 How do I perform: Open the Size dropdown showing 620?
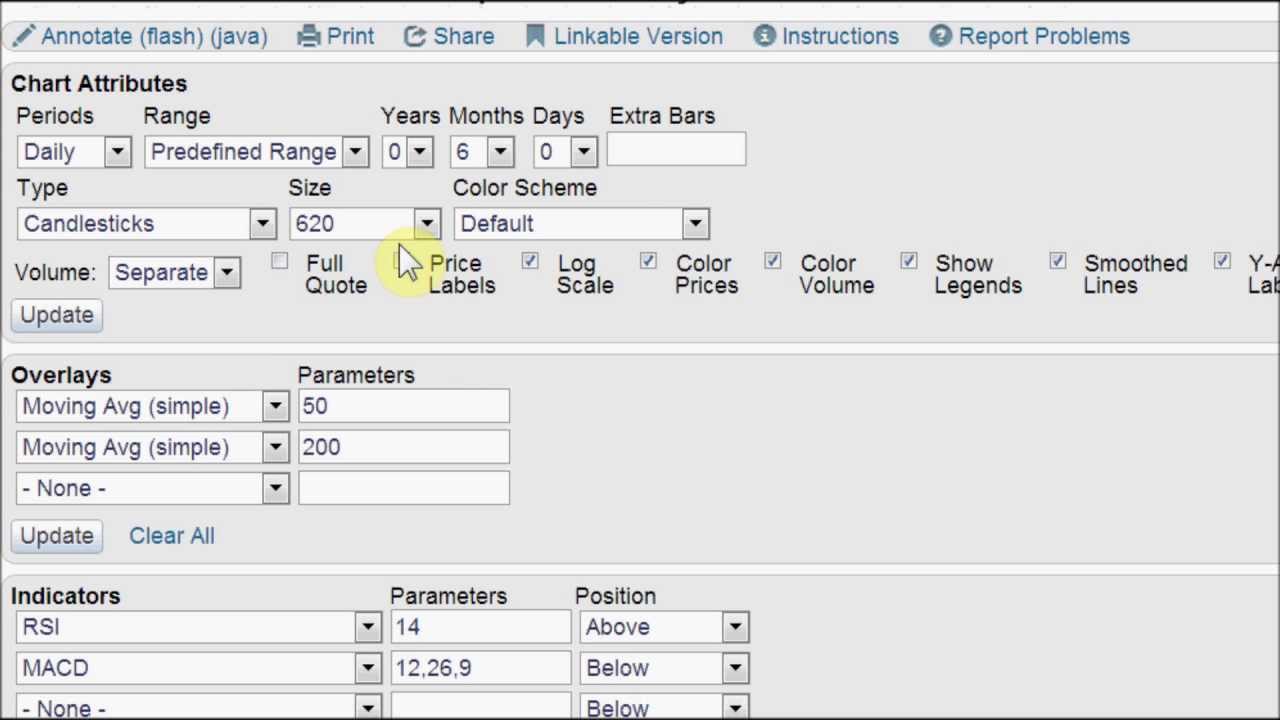point(365,224)
